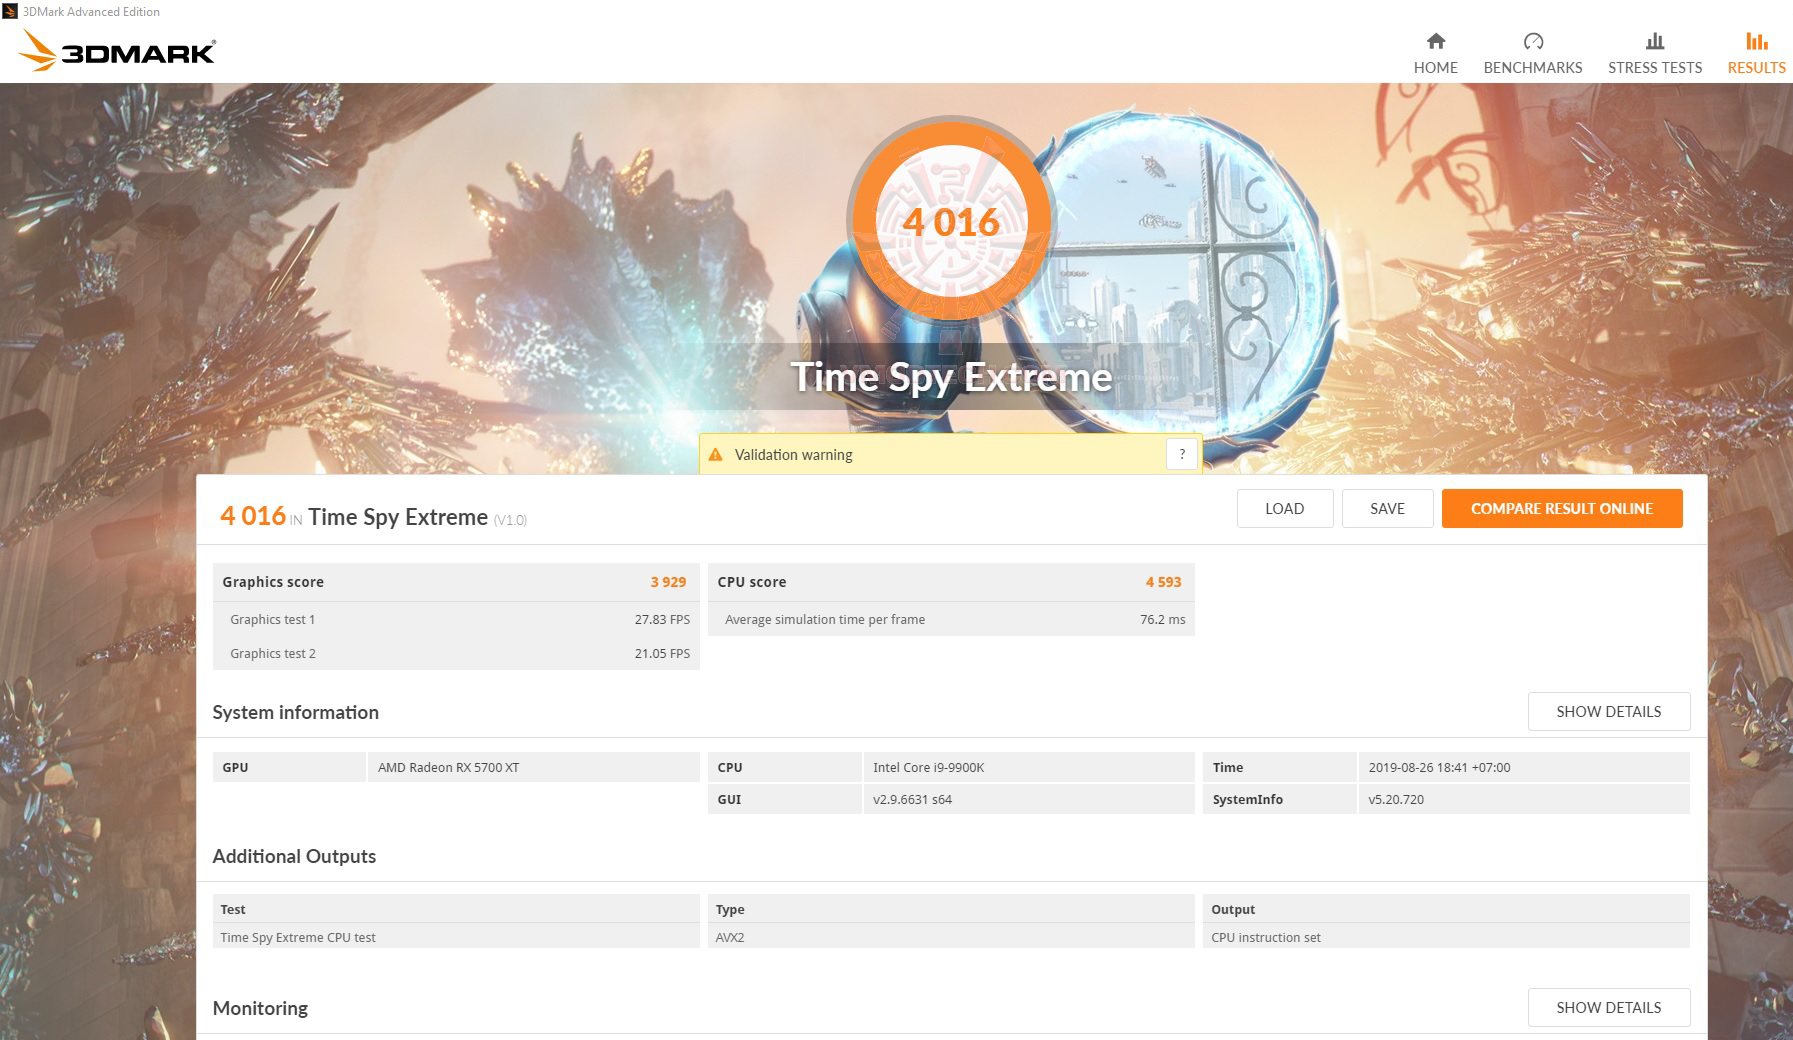Screen dimensions: 1793x1040
Task: Click the COMPARE RESULT ONLINE button
Action: pos(1561,508)
